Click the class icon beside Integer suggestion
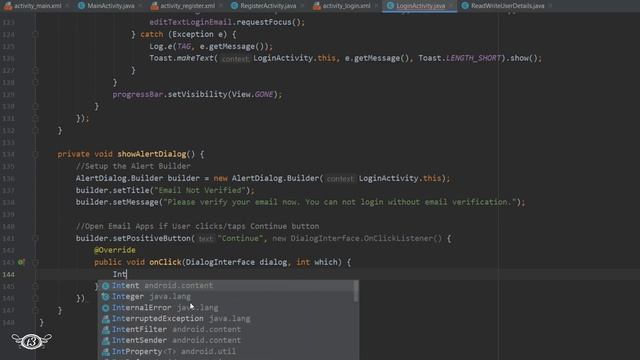This screenshot has width=640, height=360. coord(106,297)
